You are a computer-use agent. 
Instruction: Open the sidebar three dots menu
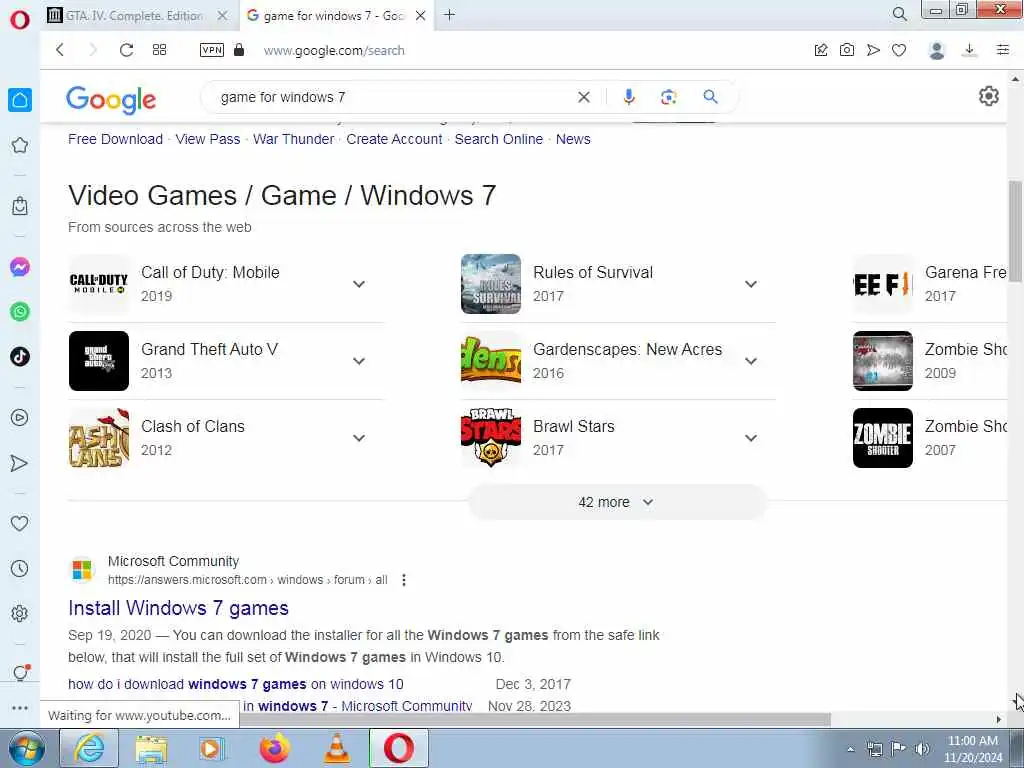pyautogui.click(x=20, y=708)
